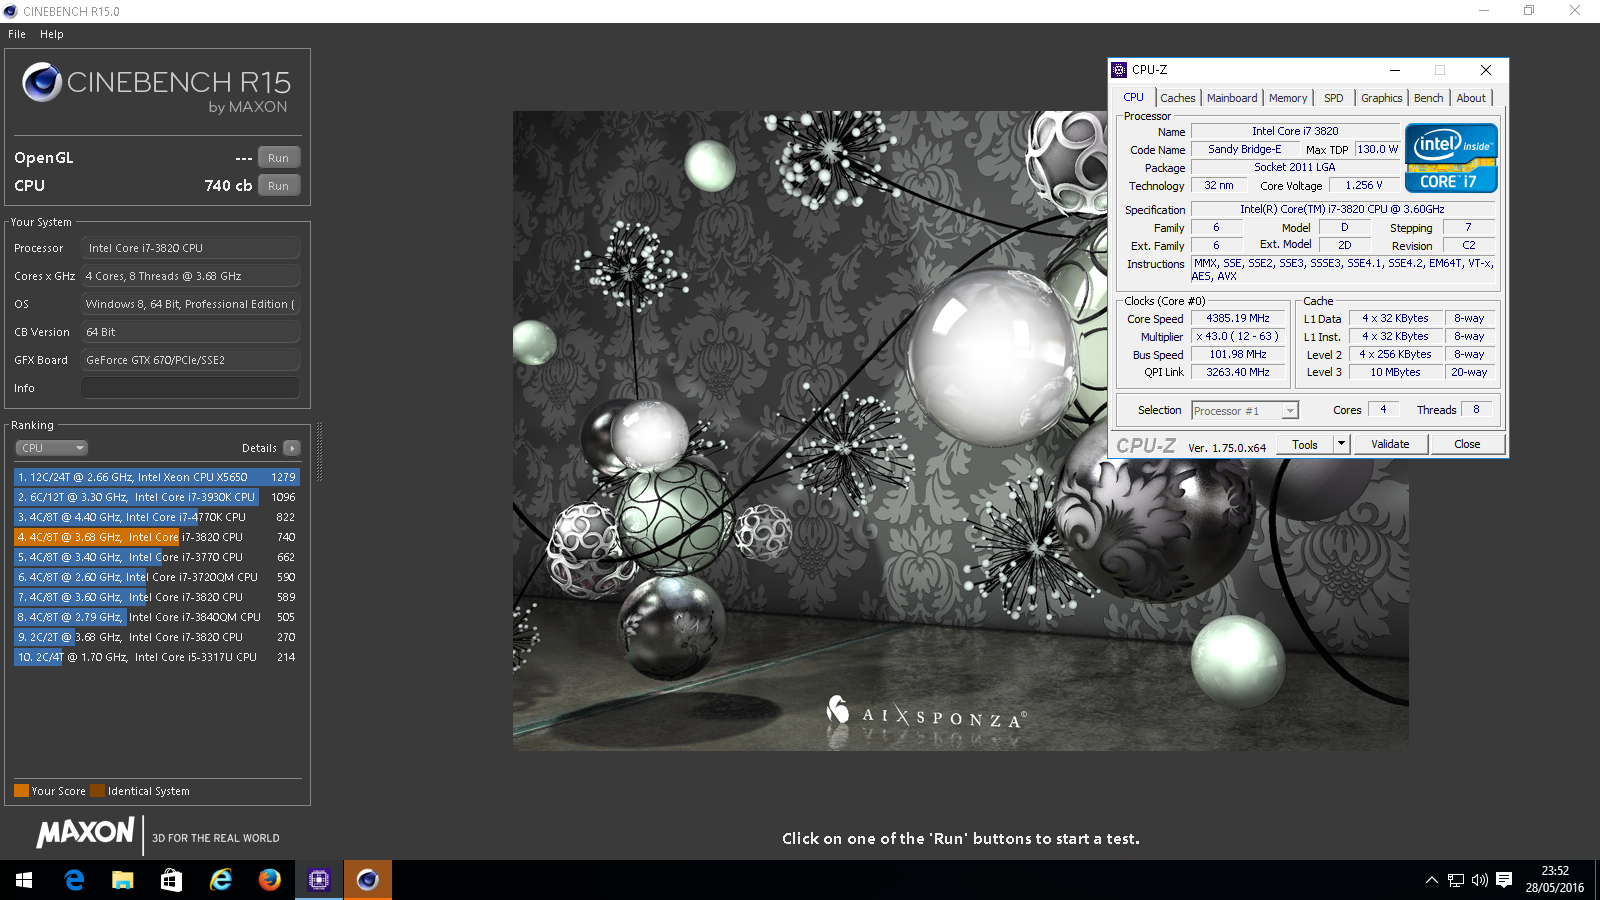Open the About tab in CPU-Z
The width and height of the screenshot is (1600, 900).
[1471, 98]
